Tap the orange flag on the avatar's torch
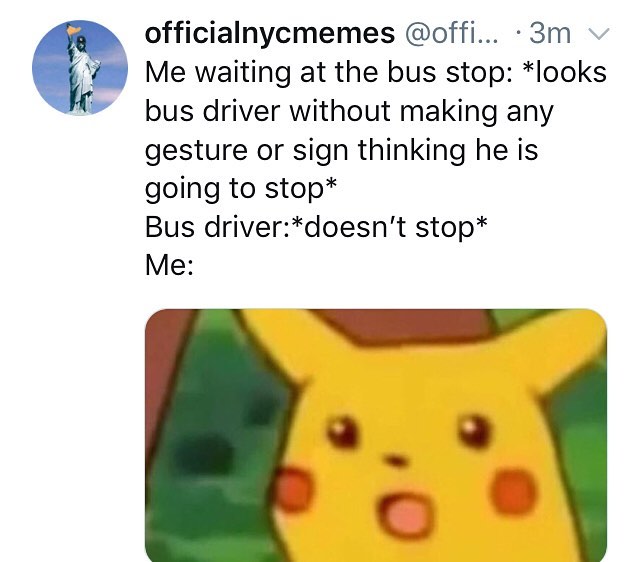The image size is (640, 562). coord(73,29)
